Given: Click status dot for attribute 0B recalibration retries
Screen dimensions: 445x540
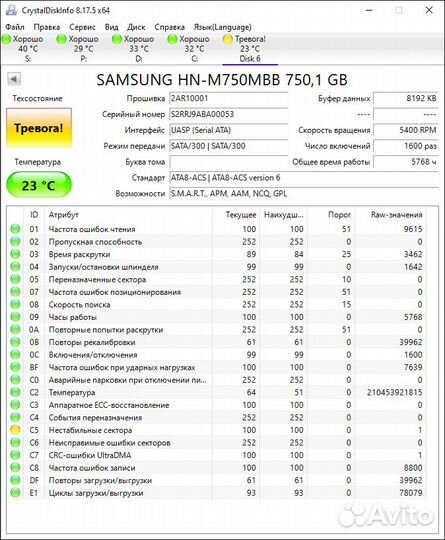Looking at the screenshot, I should coord(15,342).
